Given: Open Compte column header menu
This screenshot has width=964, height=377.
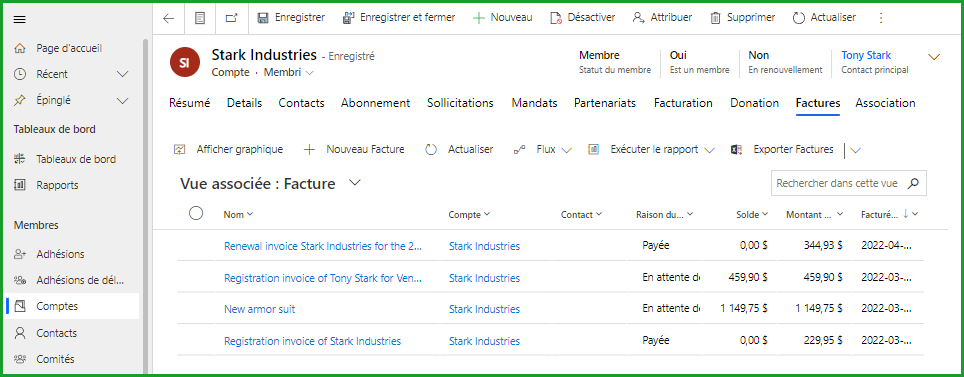Looking at the screenshot, I should 470,215.
